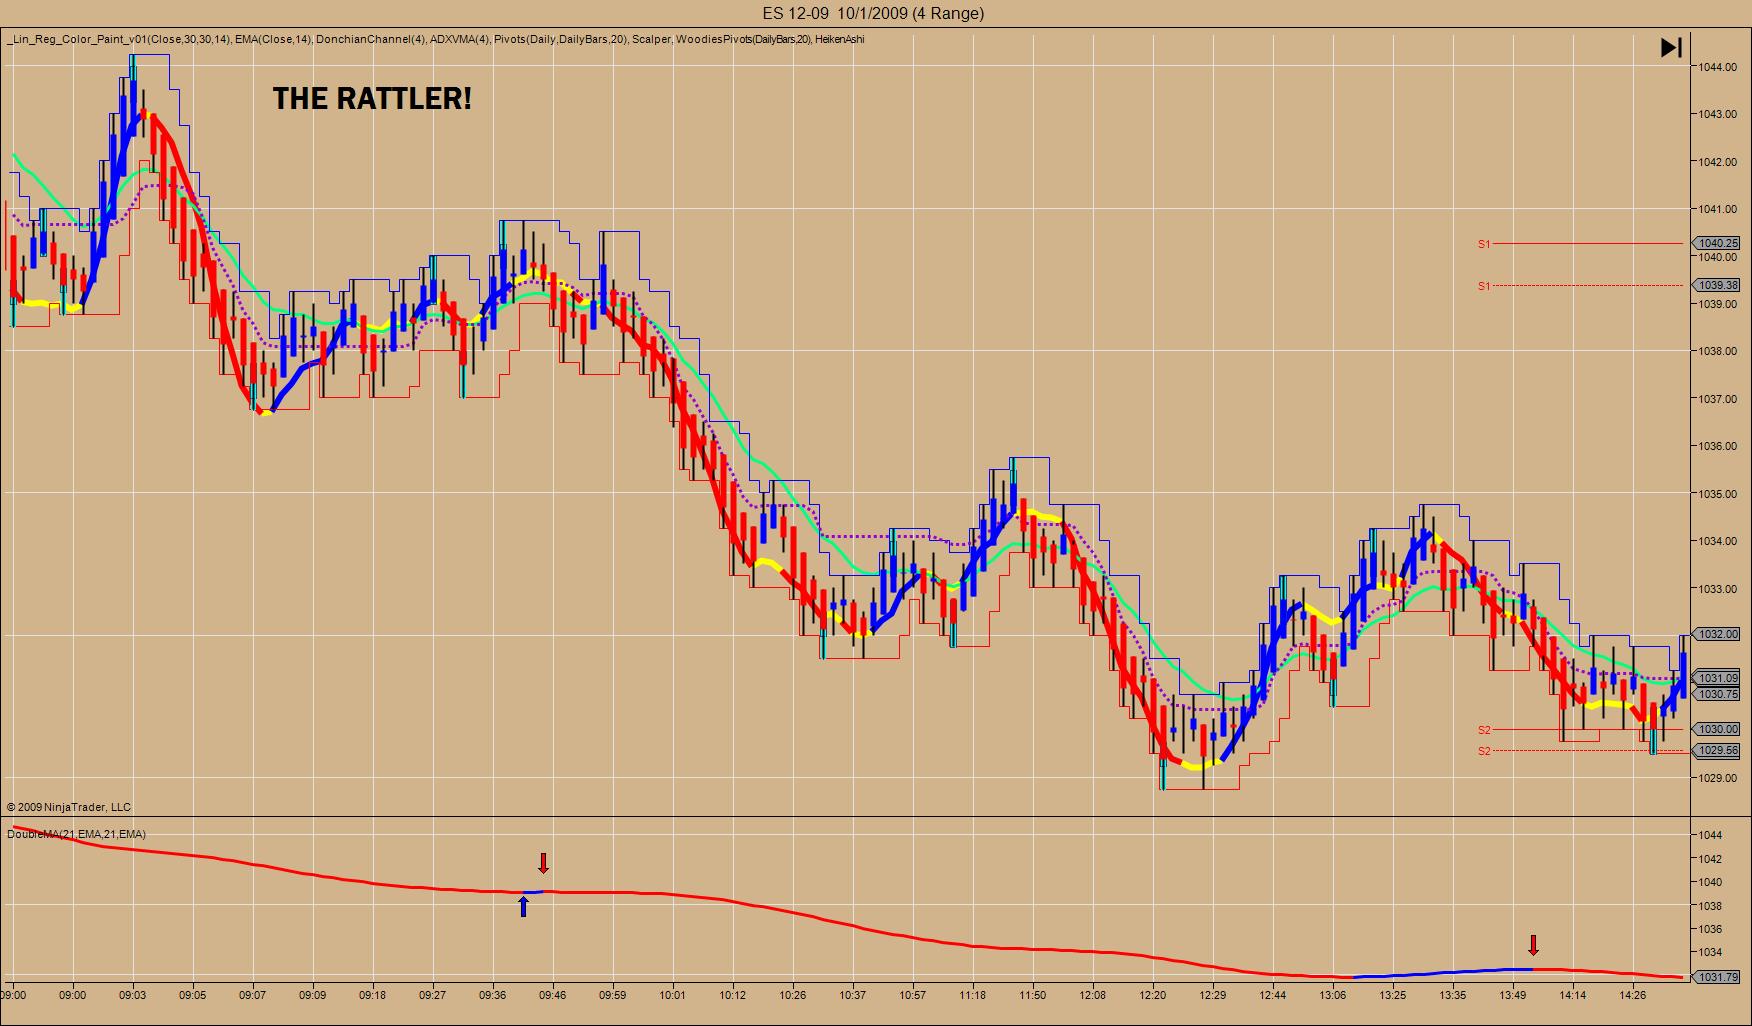Click the 1040.25 price marker on the axis
Image resolution: width=1752 pixels, height=1026 pixels.
tap(1718, 243)
